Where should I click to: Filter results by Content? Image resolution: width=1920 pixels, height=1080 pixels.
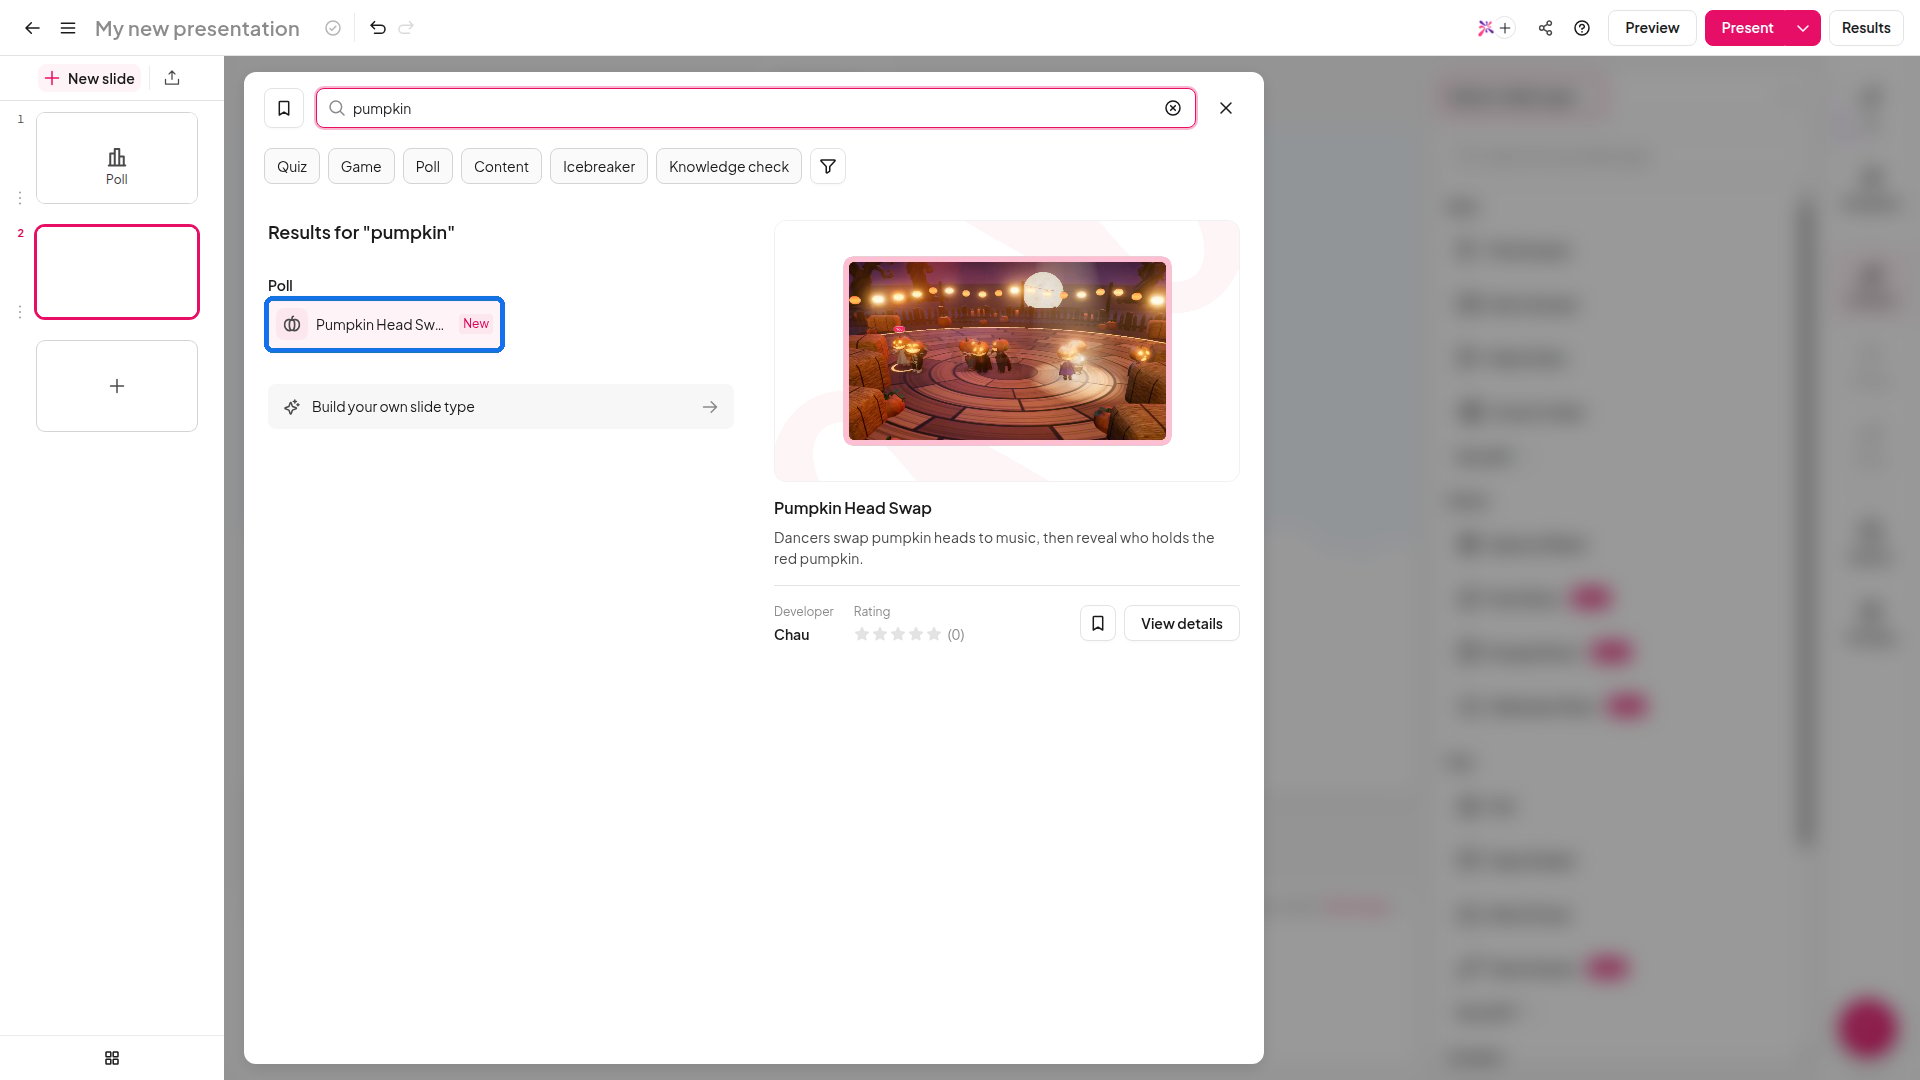click(501, 167)
